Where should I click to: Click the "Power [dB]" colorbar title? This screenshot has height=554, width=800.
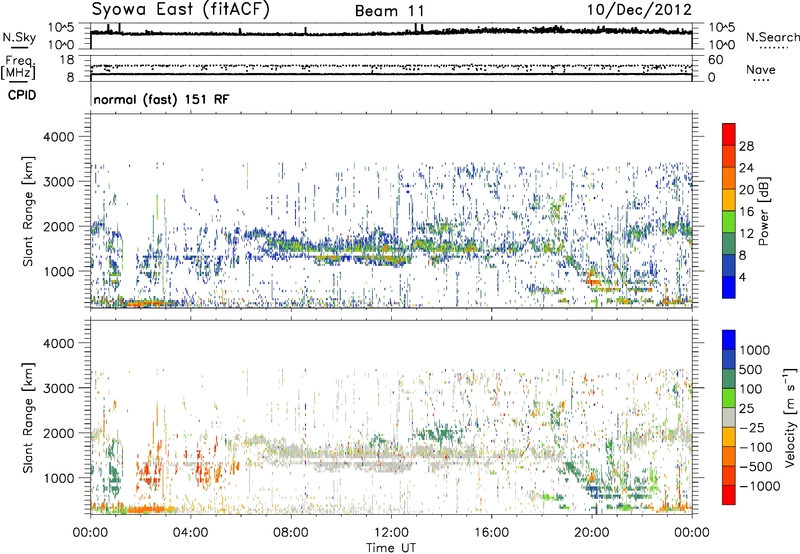coord(764,211)
